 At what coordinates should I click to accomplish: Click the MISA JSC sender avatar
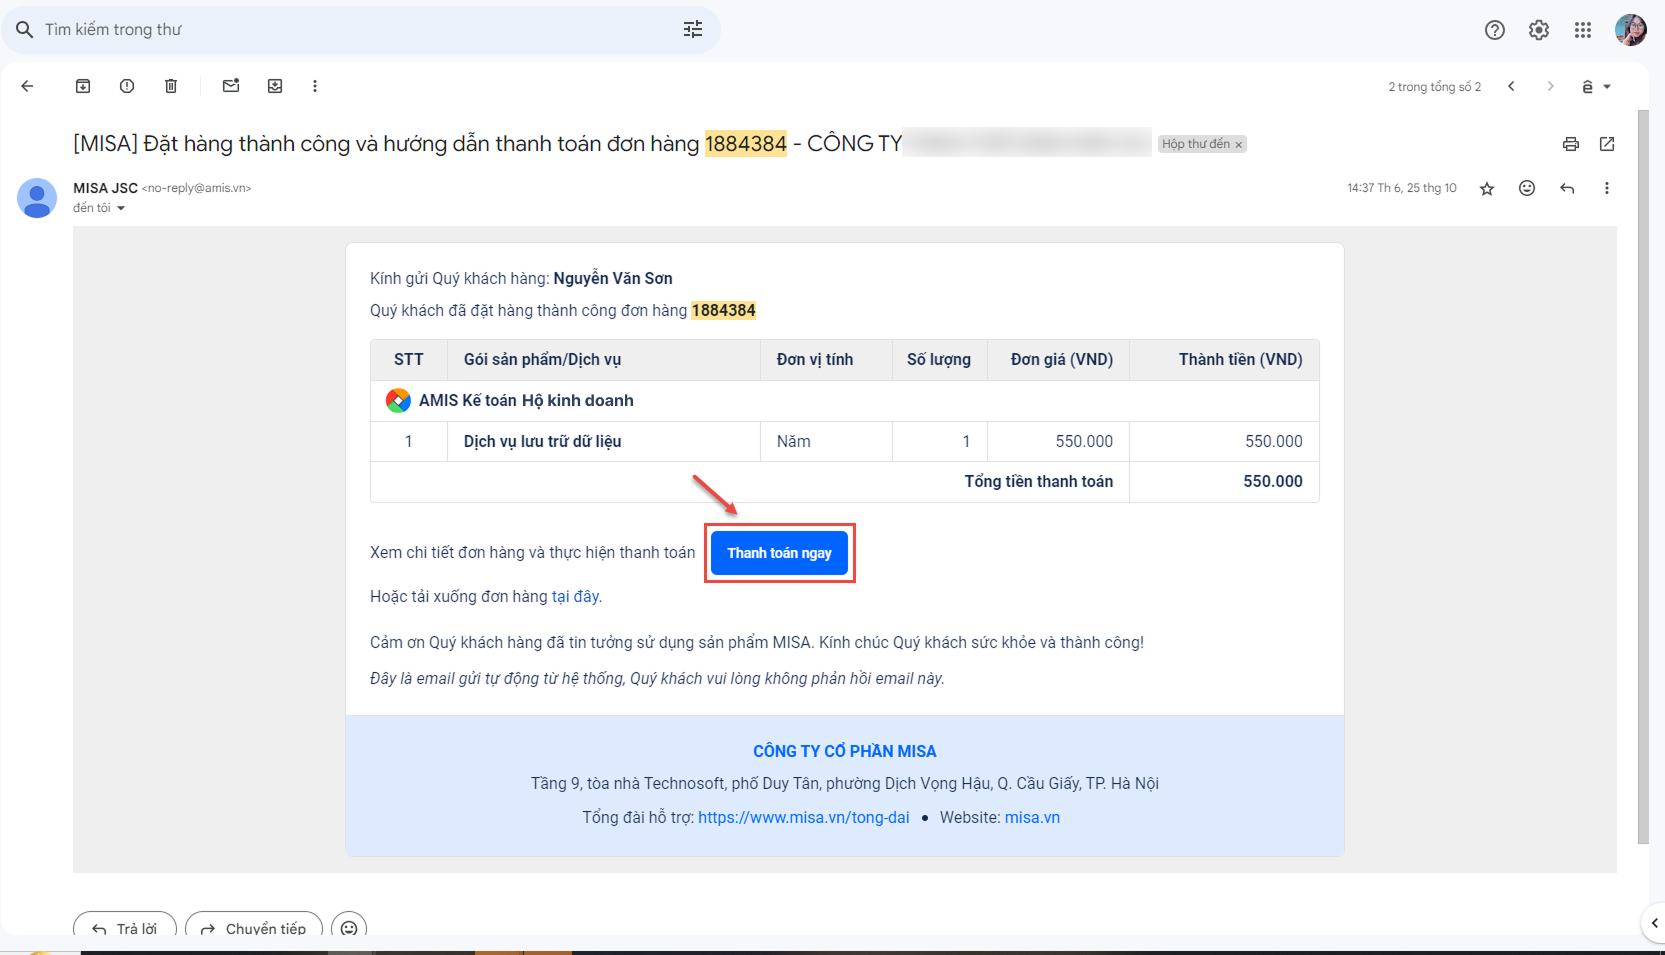coord(37,198)
